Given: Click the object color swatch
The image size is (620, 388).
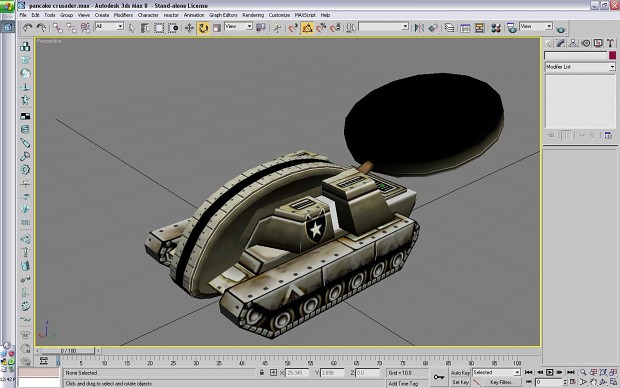Looking at the screenshot, I should (x=612, y=55).
